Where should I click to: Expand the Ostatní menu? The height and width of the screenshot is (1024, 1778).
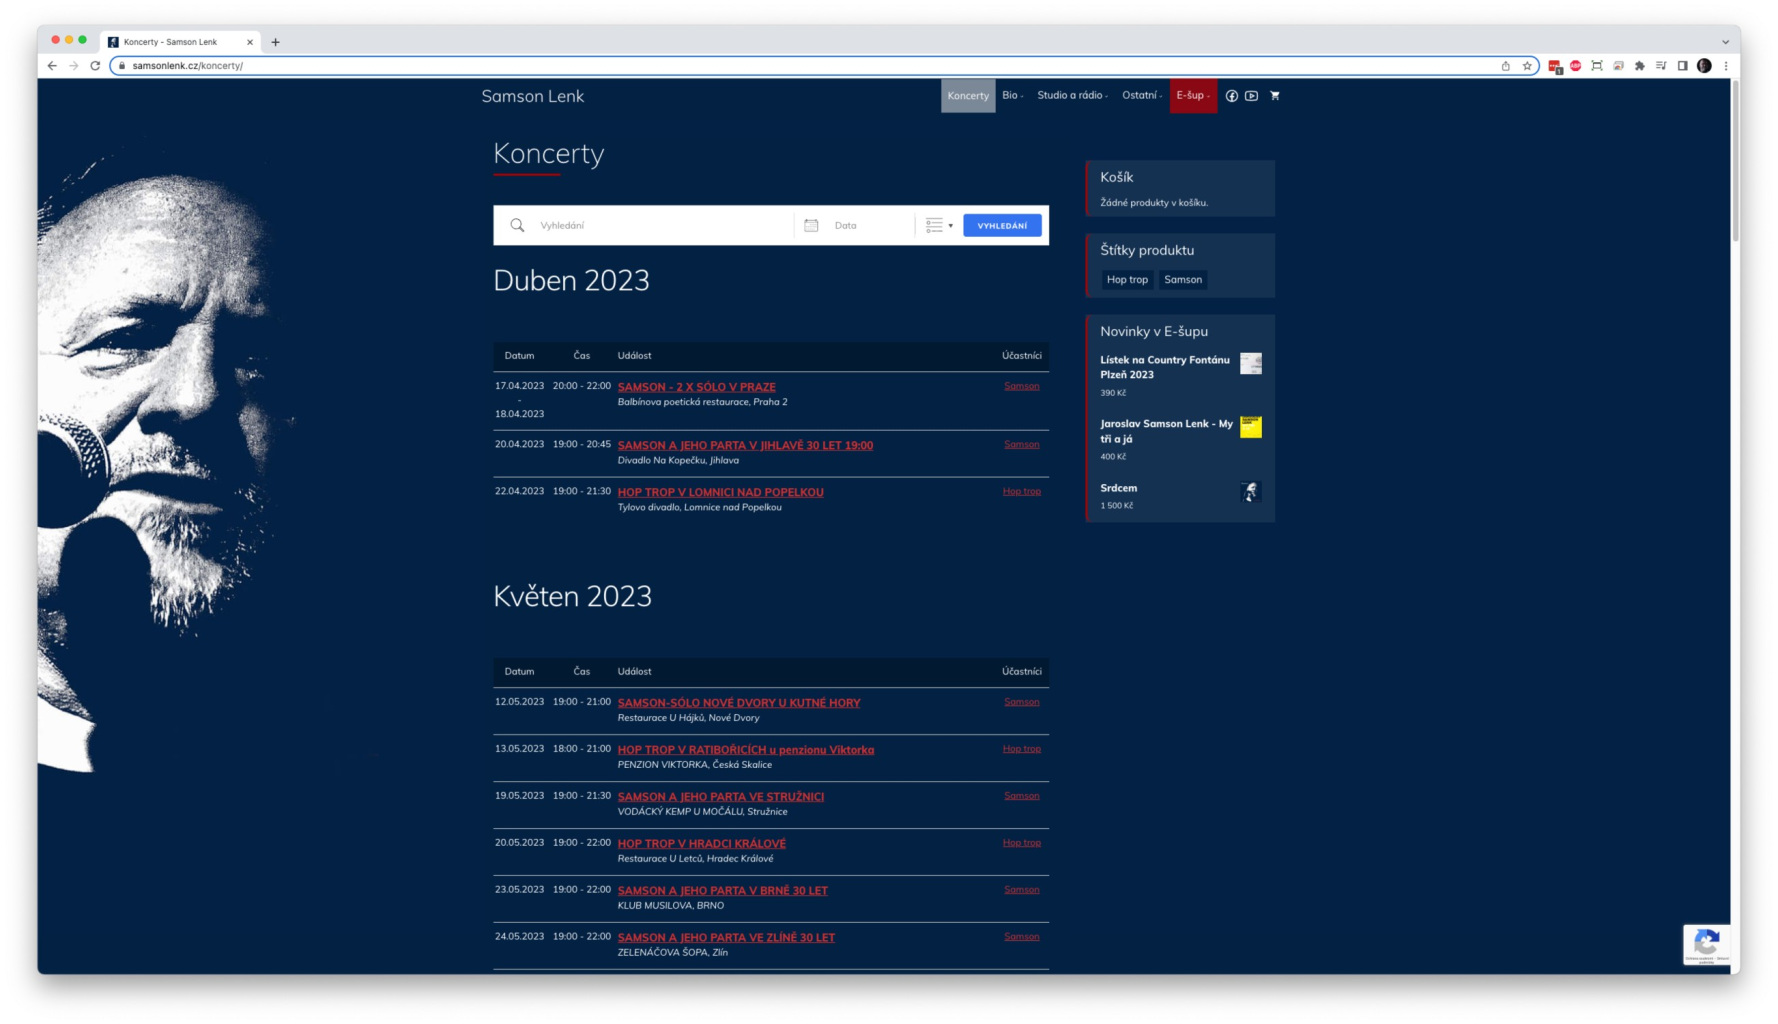pos(1141,96)
